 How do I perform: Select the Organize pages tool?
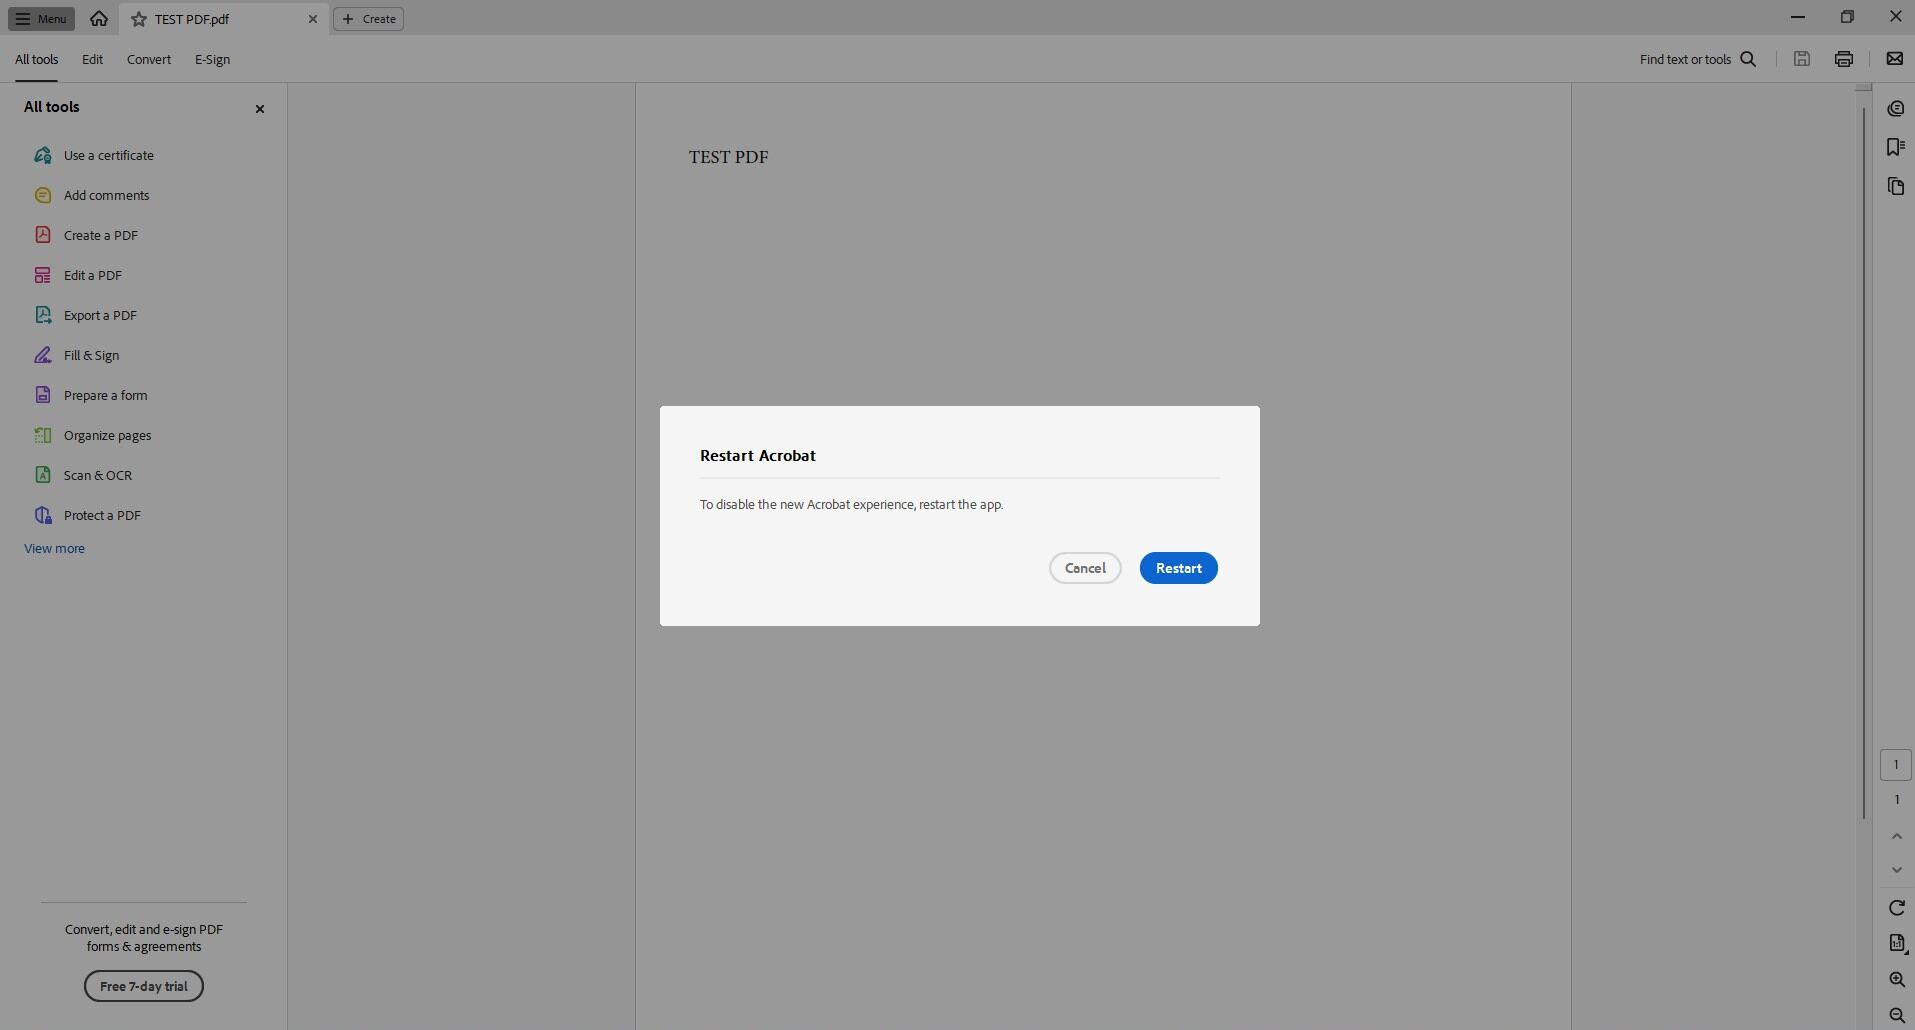[93, 435]
